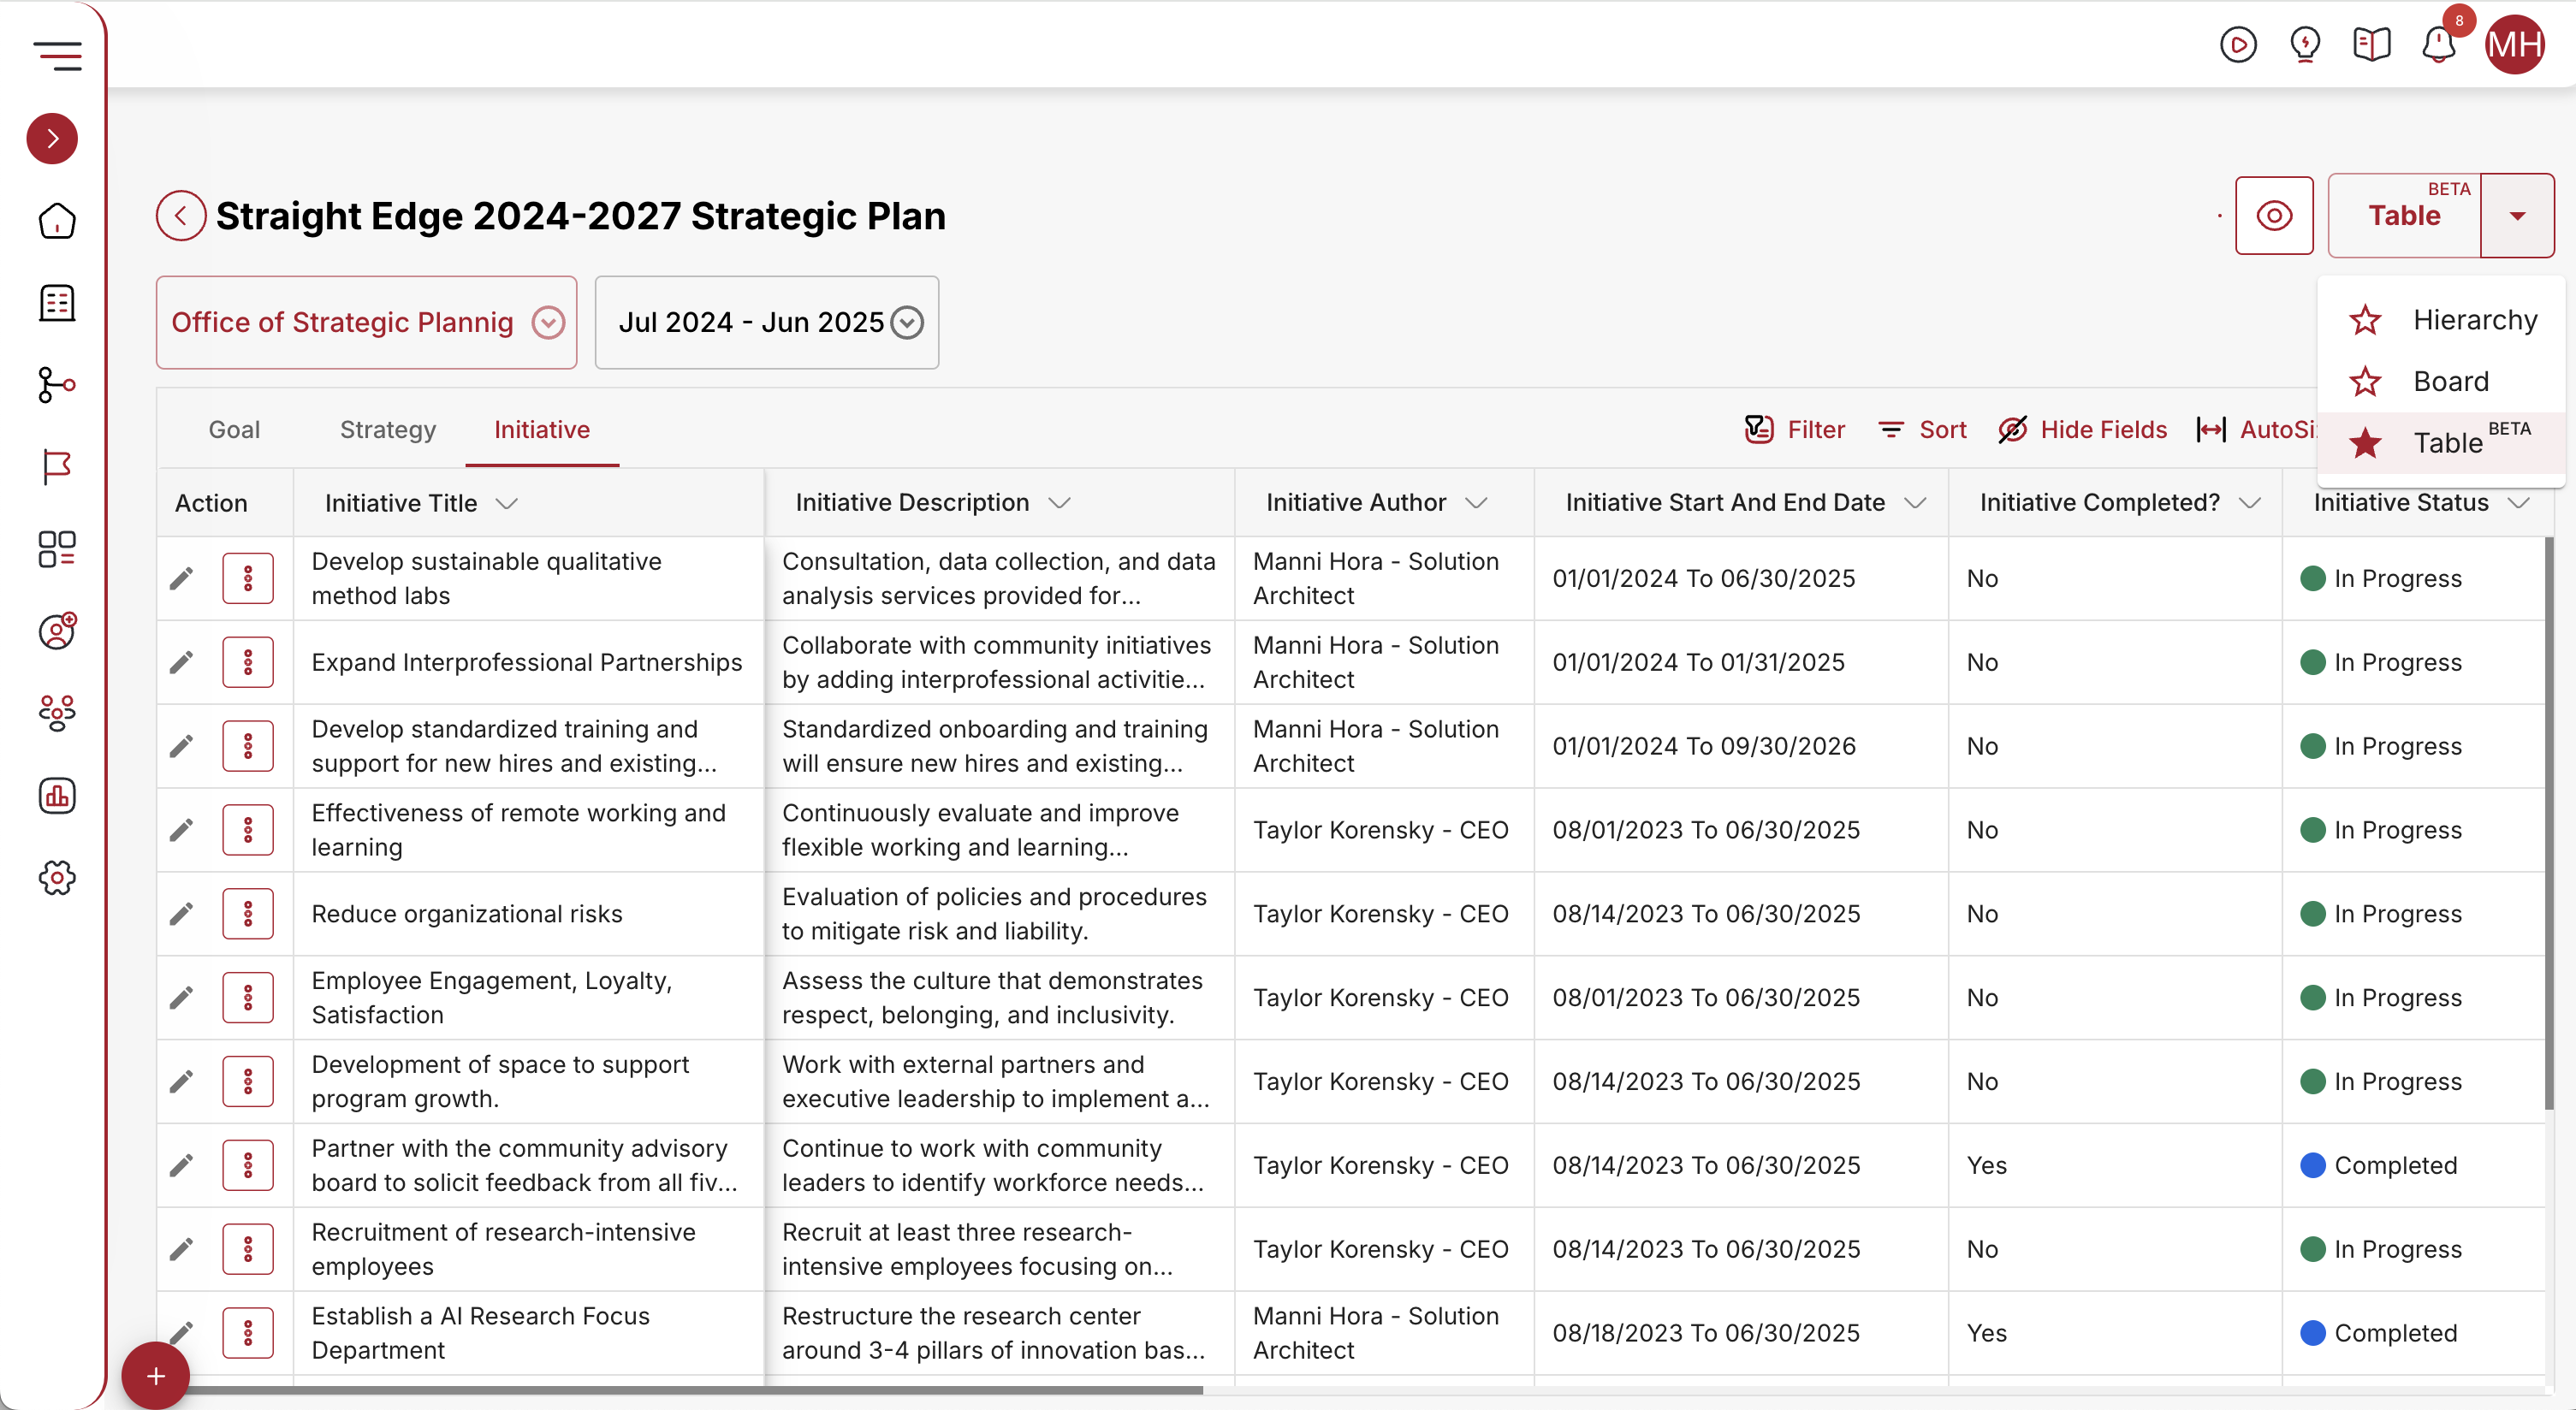The image size is (2576, 1410).
Task: Star the Board view as favorite
Action: tap(2365, 382)
